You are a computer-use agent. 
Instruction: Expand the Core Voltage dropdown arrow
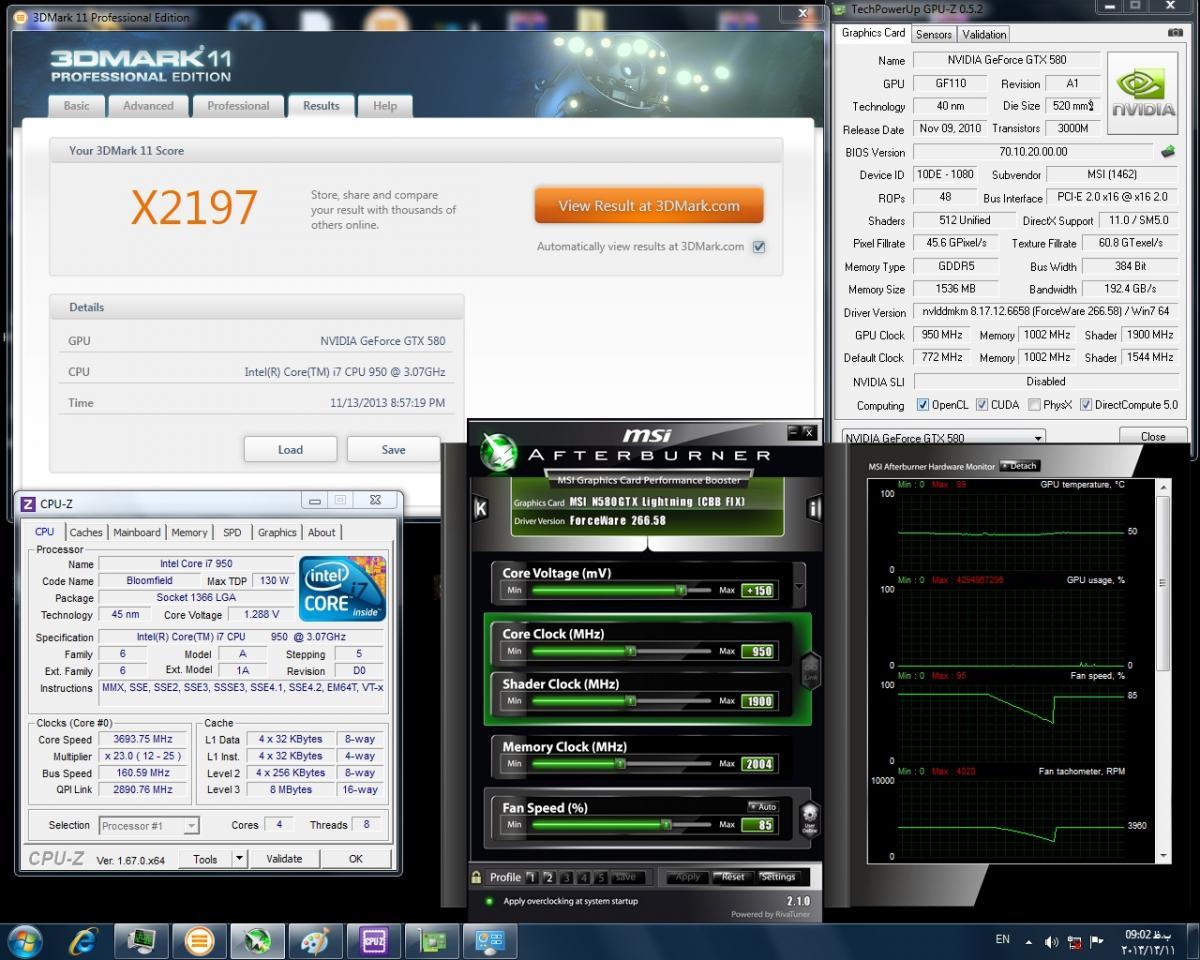pyautogui.click(x=798, y=588)
